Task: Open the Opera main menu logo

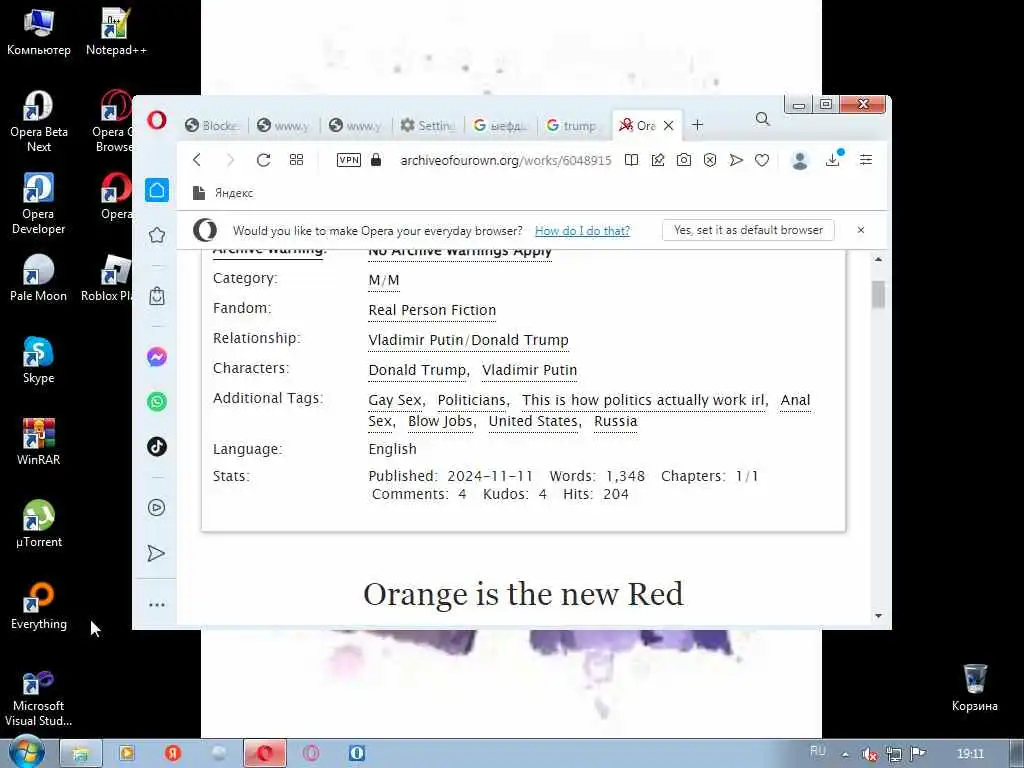Action: click(156, 121)
